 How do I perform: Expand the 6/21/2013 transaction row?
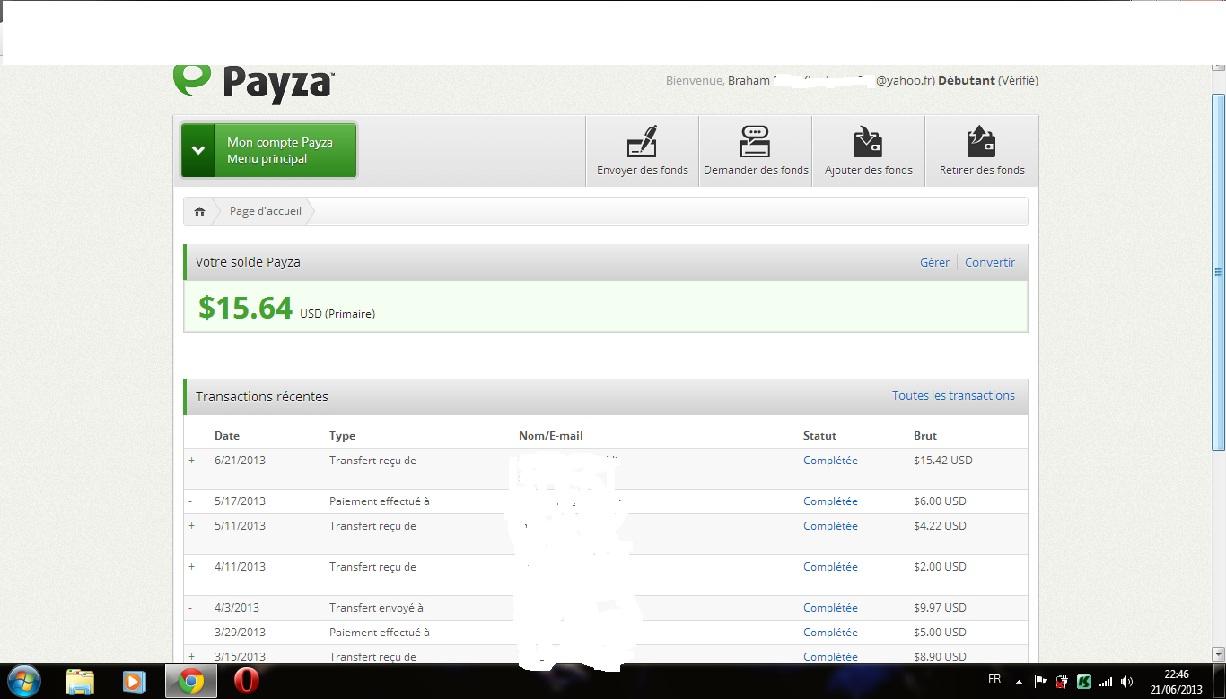(192, 460)
